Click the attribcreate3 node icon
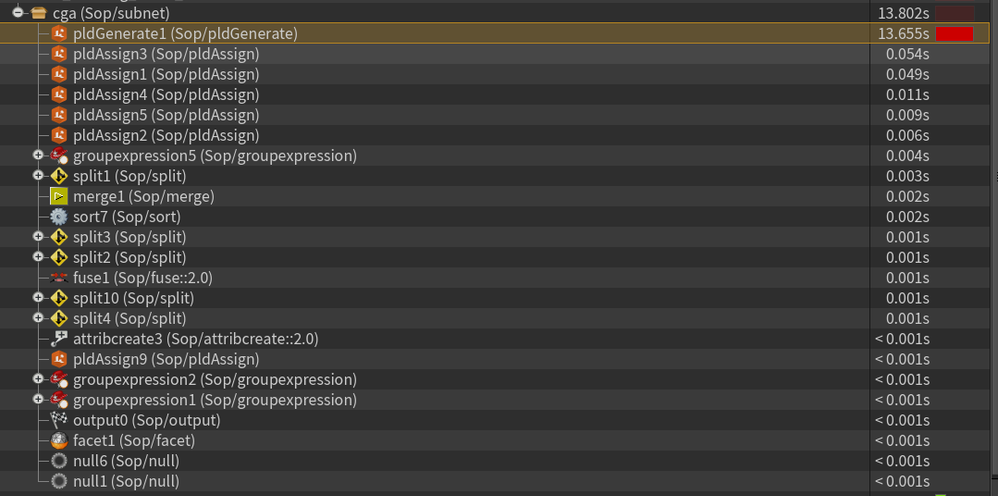 [x=59, y=339]
